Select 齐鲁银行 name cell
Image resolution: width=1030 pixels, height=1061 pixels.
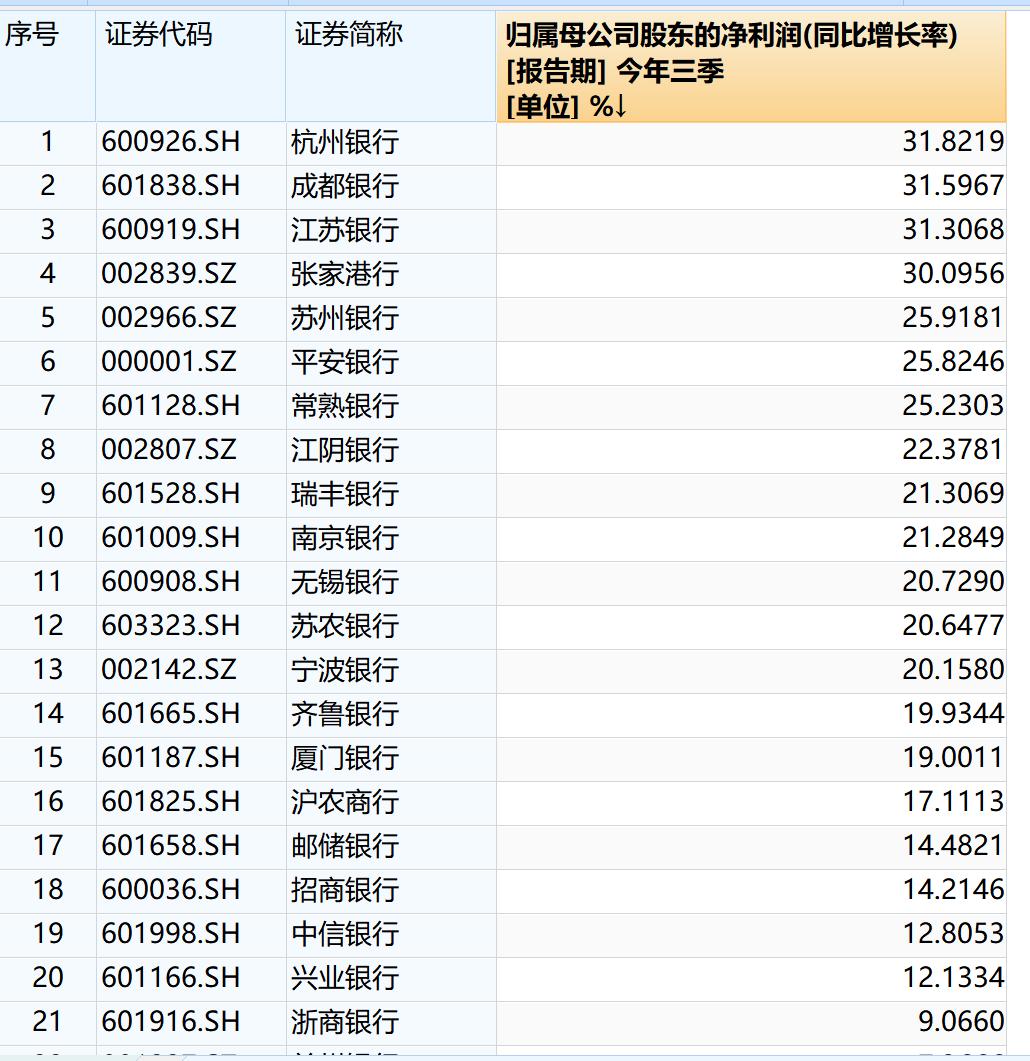[391, 715]
